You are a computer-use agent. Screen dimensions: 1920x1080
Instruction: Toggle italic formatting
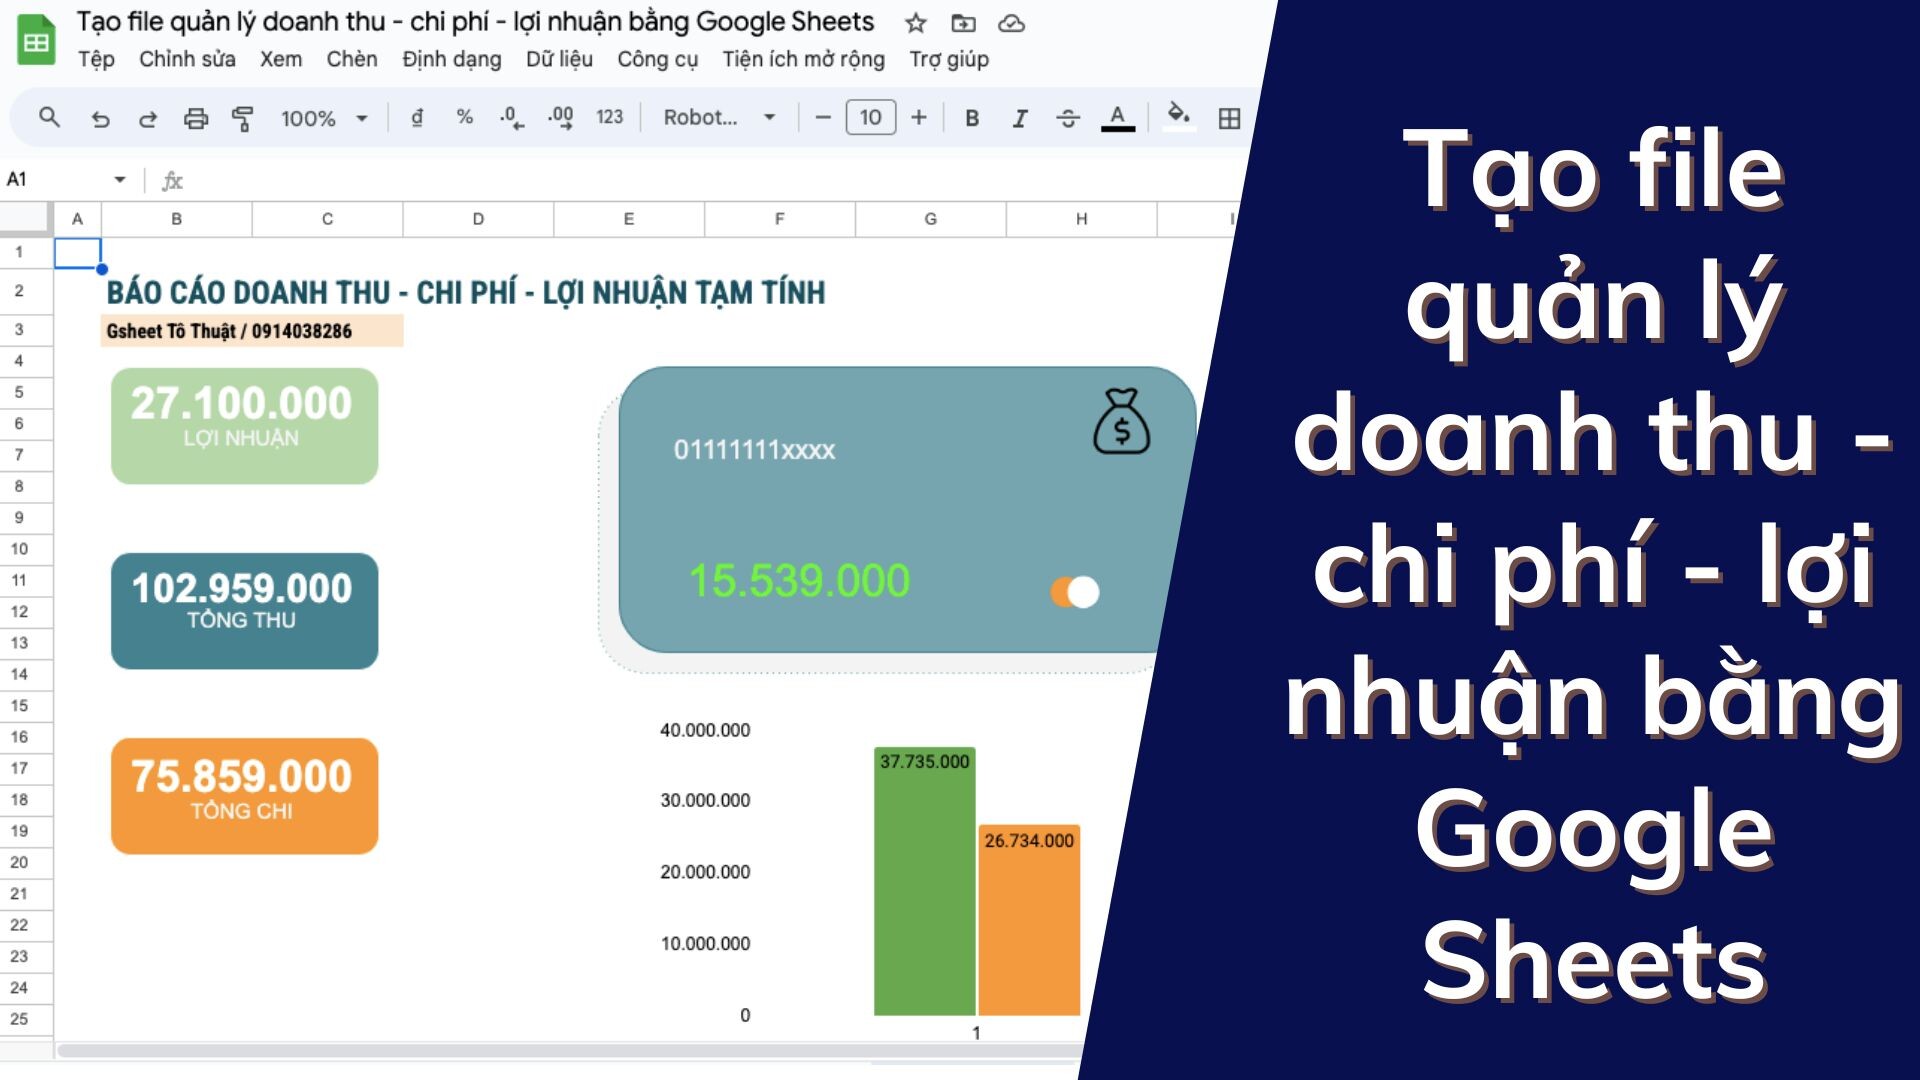[1019, 118]
